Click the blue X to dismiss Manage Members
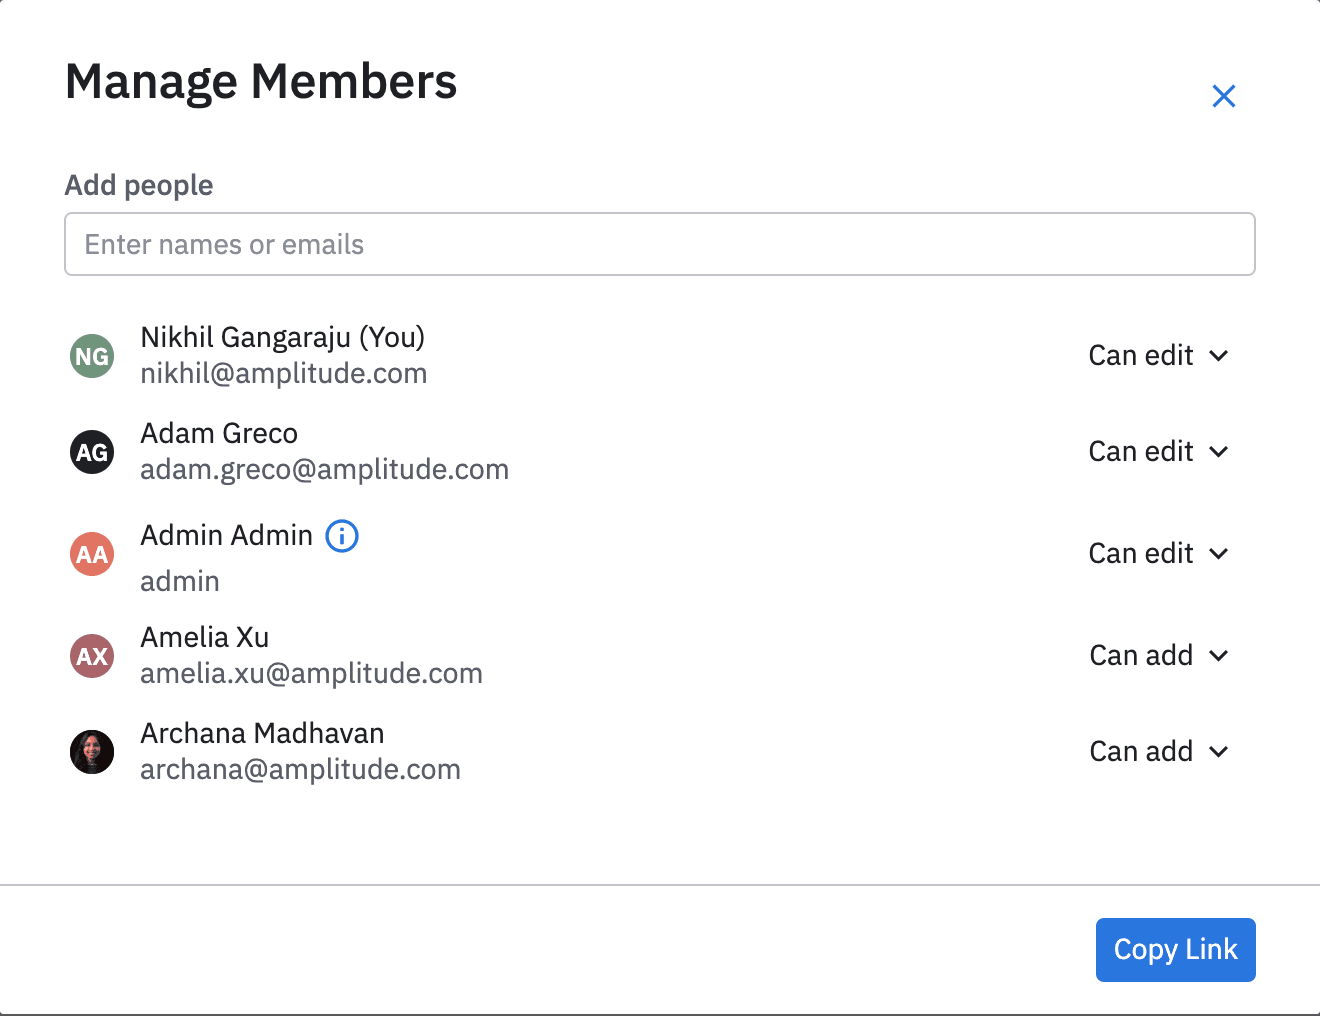 [x=1224, y=96]
